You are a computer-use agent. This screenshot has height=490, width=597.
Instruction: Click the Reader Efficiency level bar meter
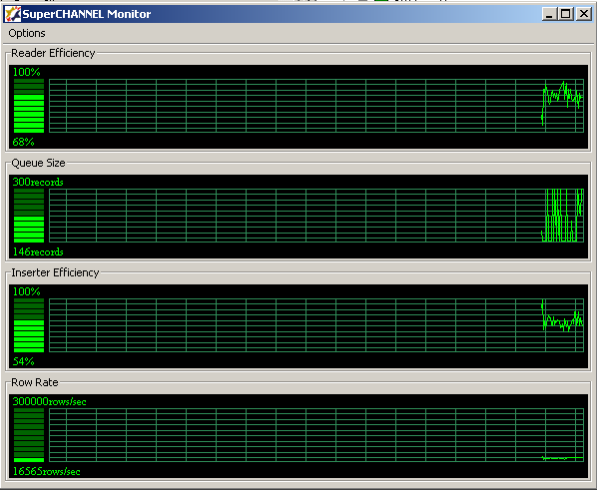tap(29, 106)
